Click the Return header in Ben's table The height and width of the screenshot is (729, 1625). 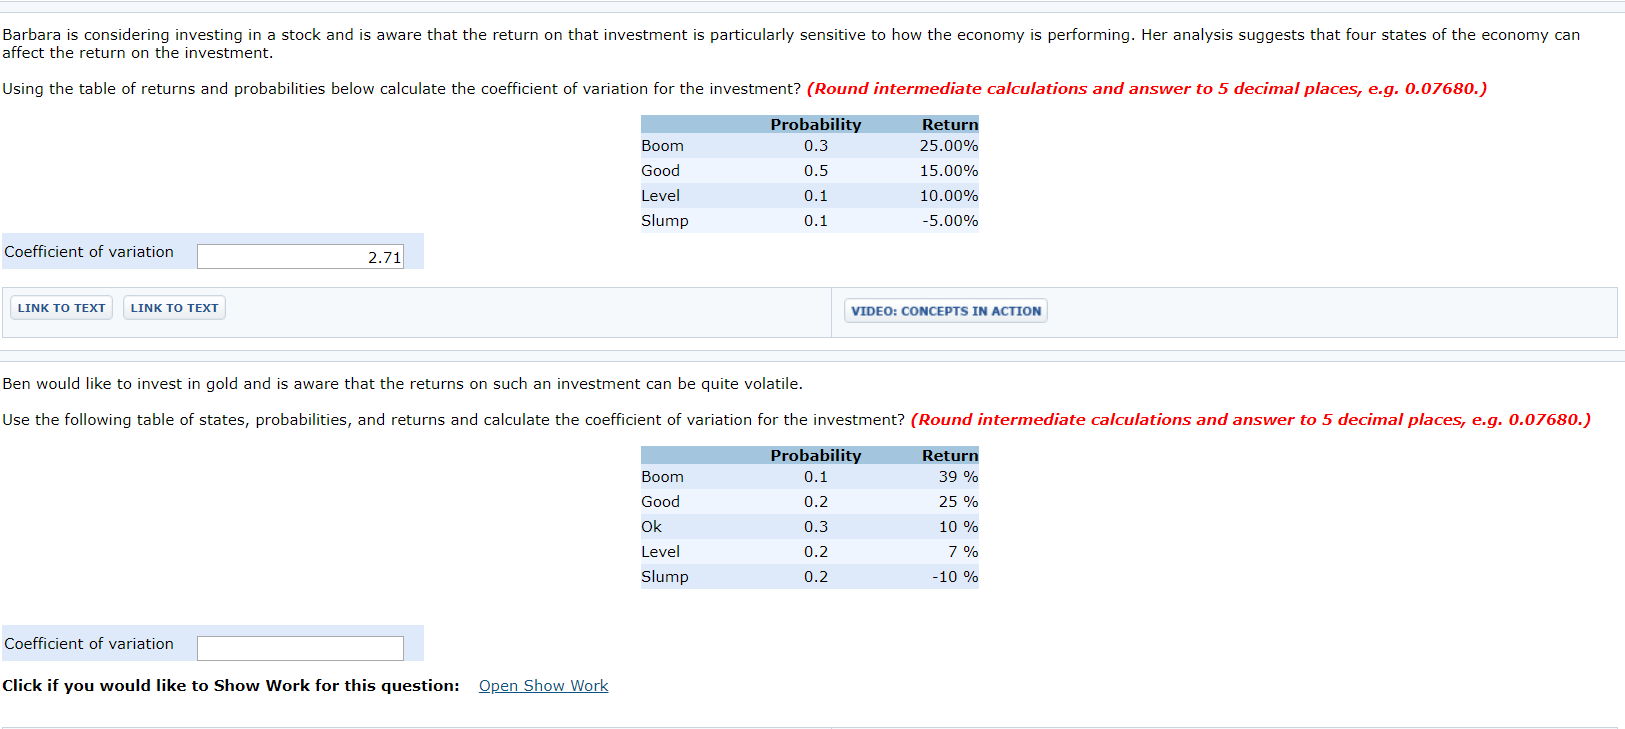click(x=950, y=455)
